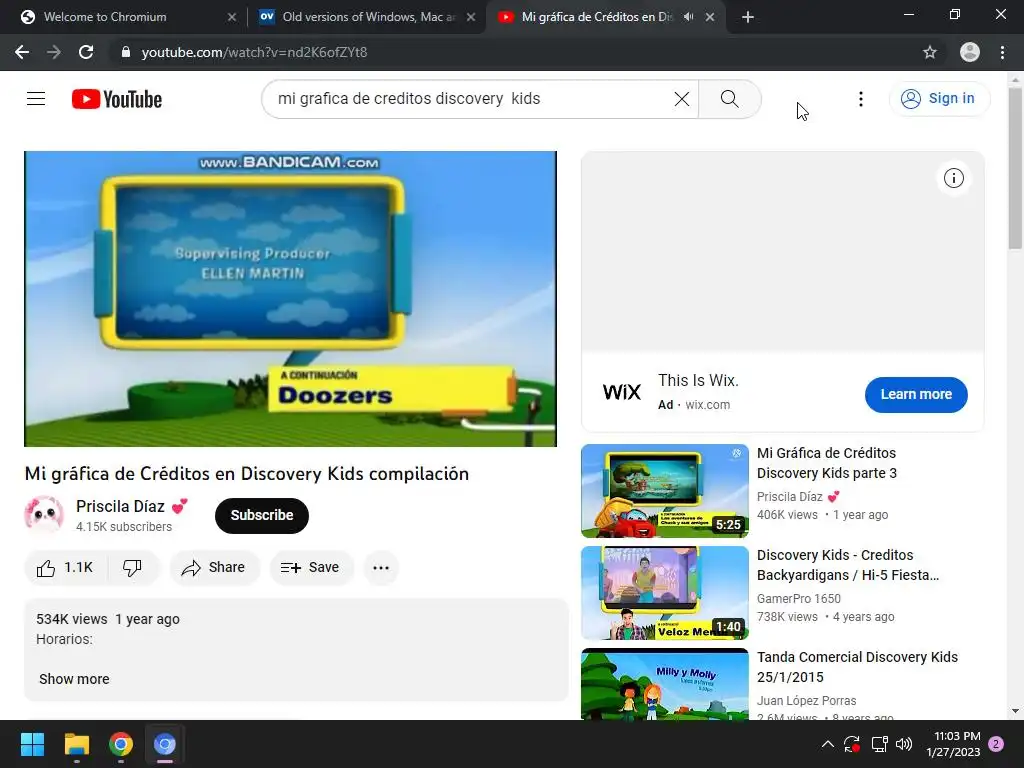Share the video

point(214,568)
